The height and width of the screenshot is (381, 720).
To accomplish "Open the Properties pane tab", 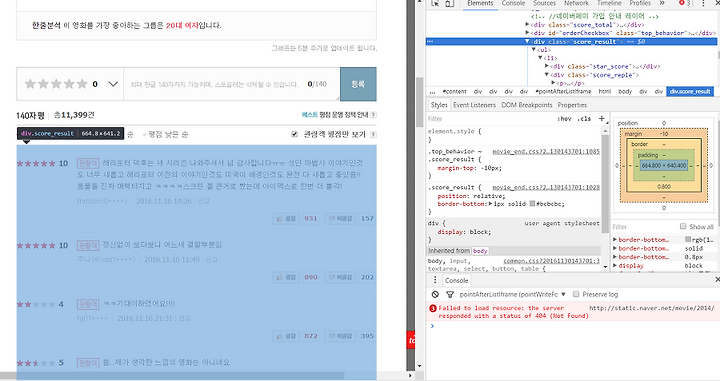I will tap(572, 105).
